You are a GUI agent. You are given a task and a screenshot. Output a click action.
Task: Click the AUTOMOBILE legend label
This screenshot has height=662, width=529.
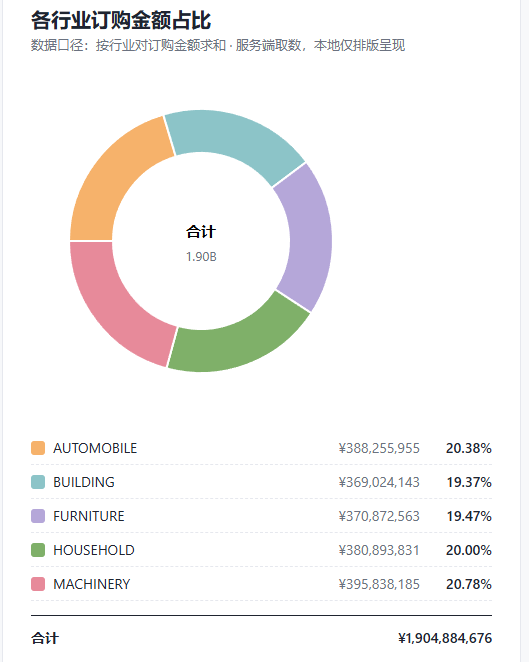[x=95, y=448]
